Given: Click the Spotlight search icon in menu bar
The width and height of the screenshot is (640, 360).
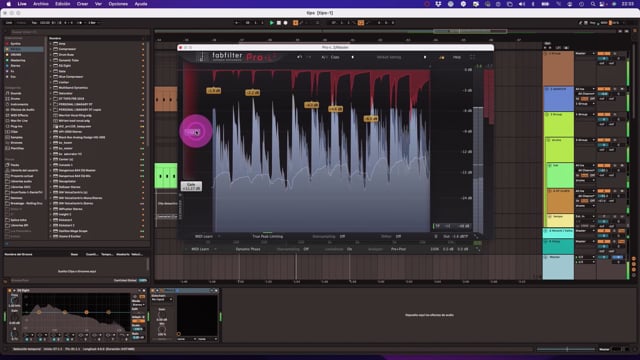Looking at the screenshot, I should (593, 4).
